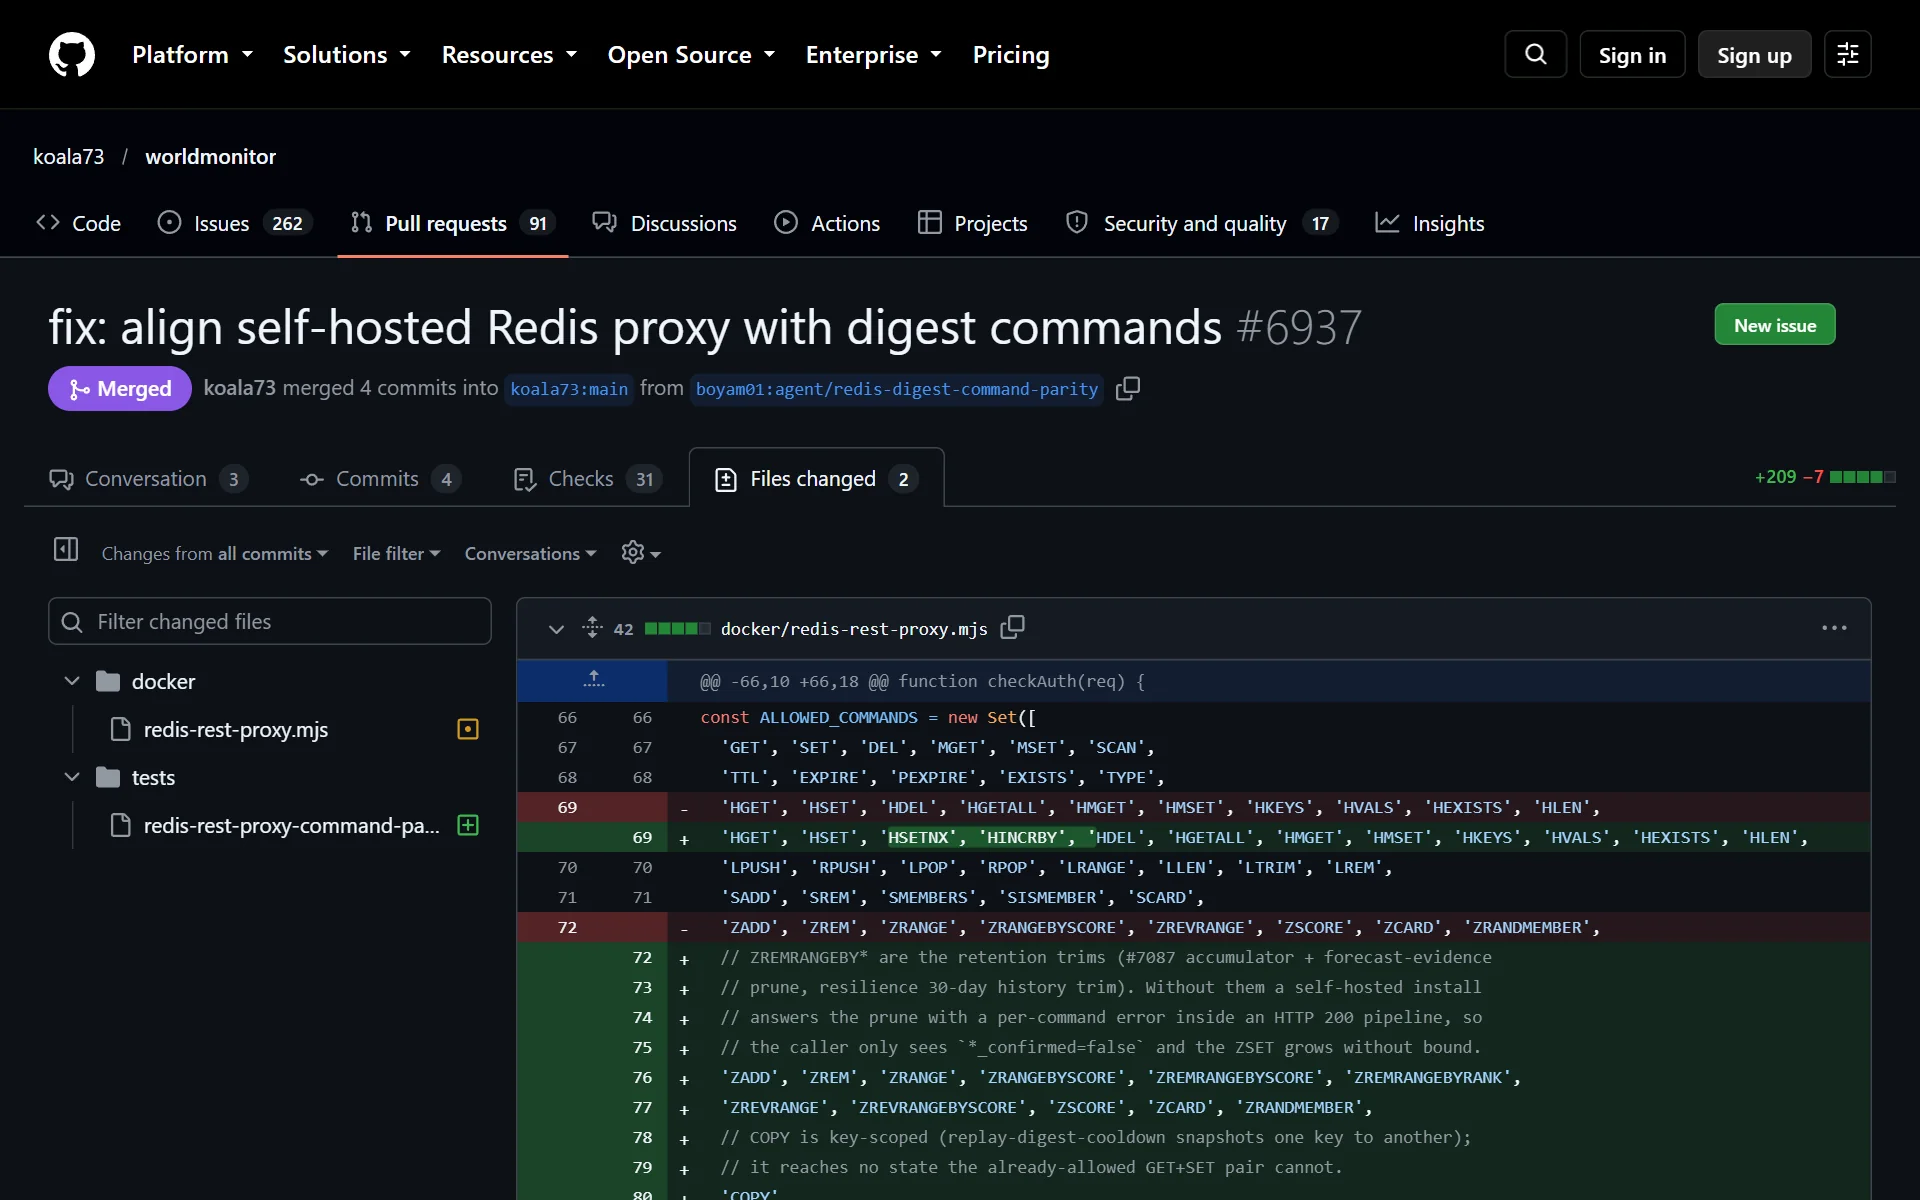Copy the docker/redis-rest-proxy.mjs file path
Image resolution: width=1920 pixels, height=1200 pixels.
coord(1013,628)
